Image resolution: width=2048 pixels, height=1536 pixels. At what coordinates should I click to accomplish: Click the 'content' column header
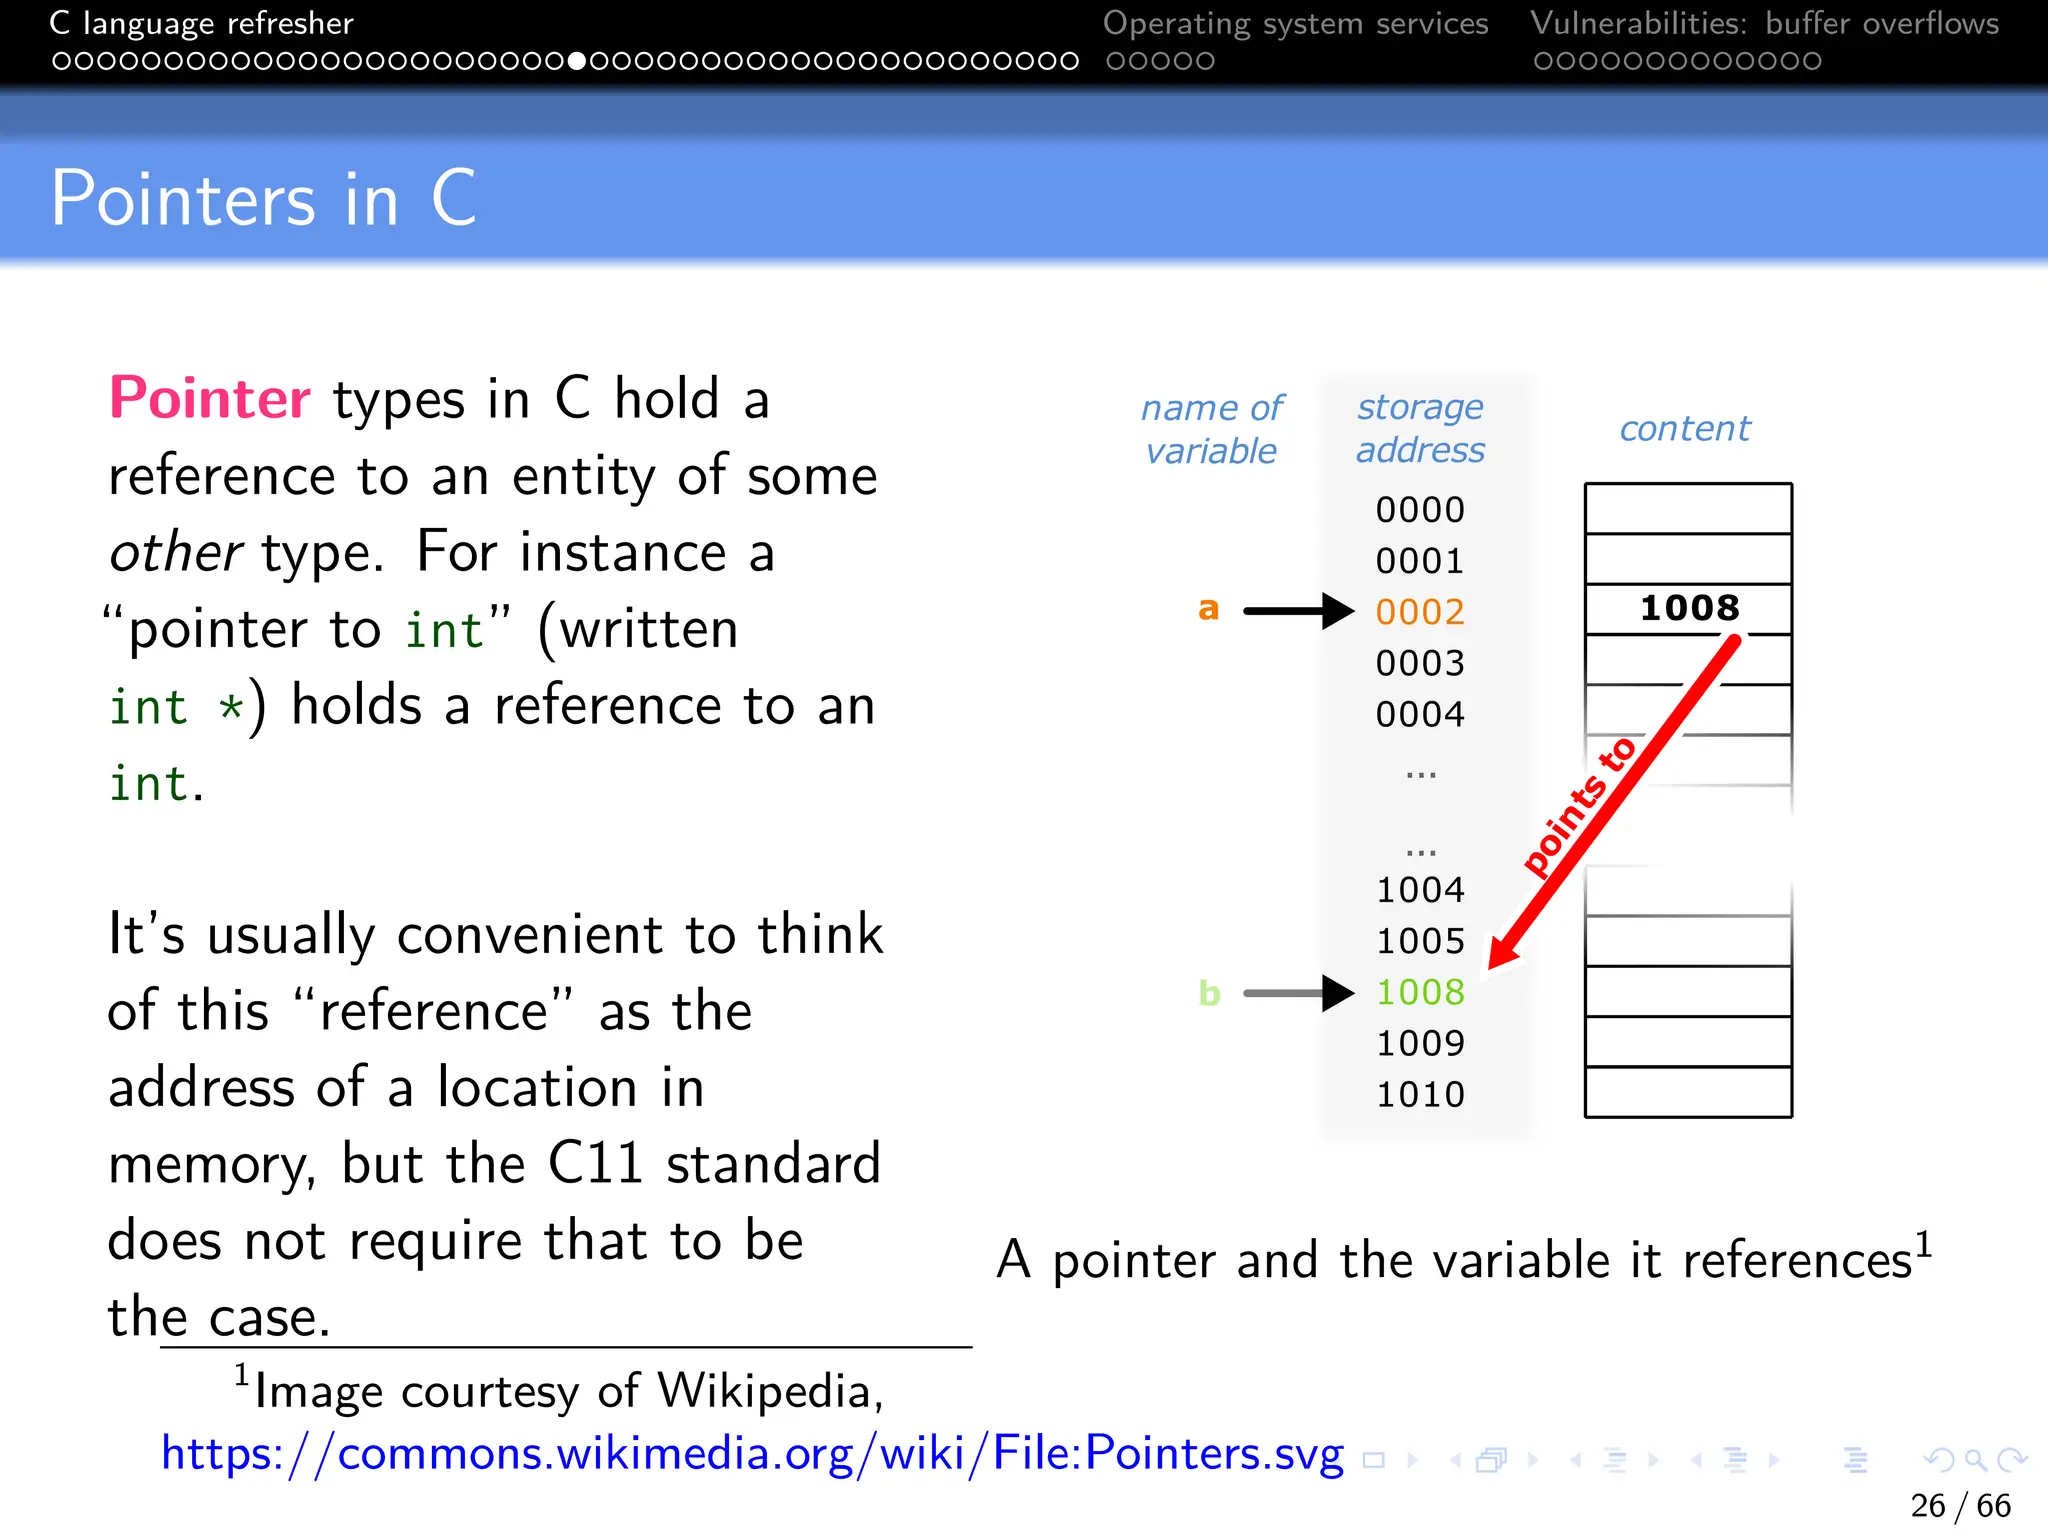(x=1685, y=429)
